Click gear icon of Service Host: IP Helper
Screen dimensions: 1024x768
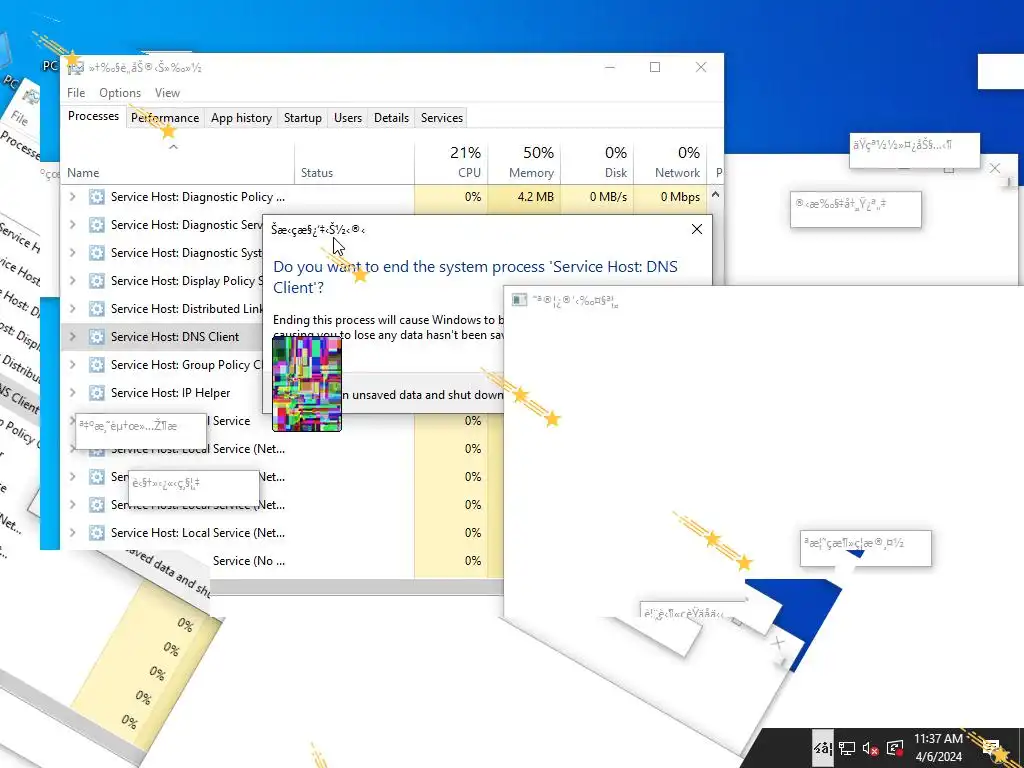coord(97,393)
